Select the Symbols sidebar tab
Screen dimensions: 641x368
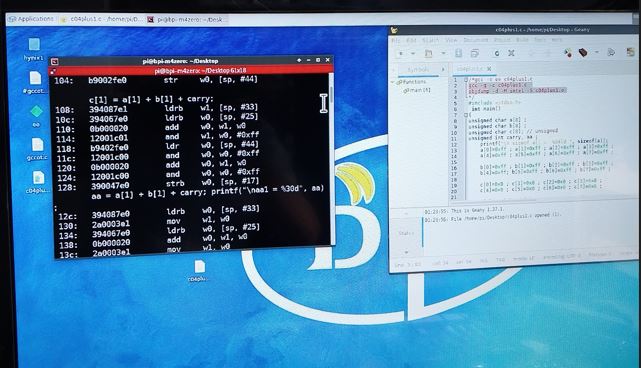click(x=419, y=70)
